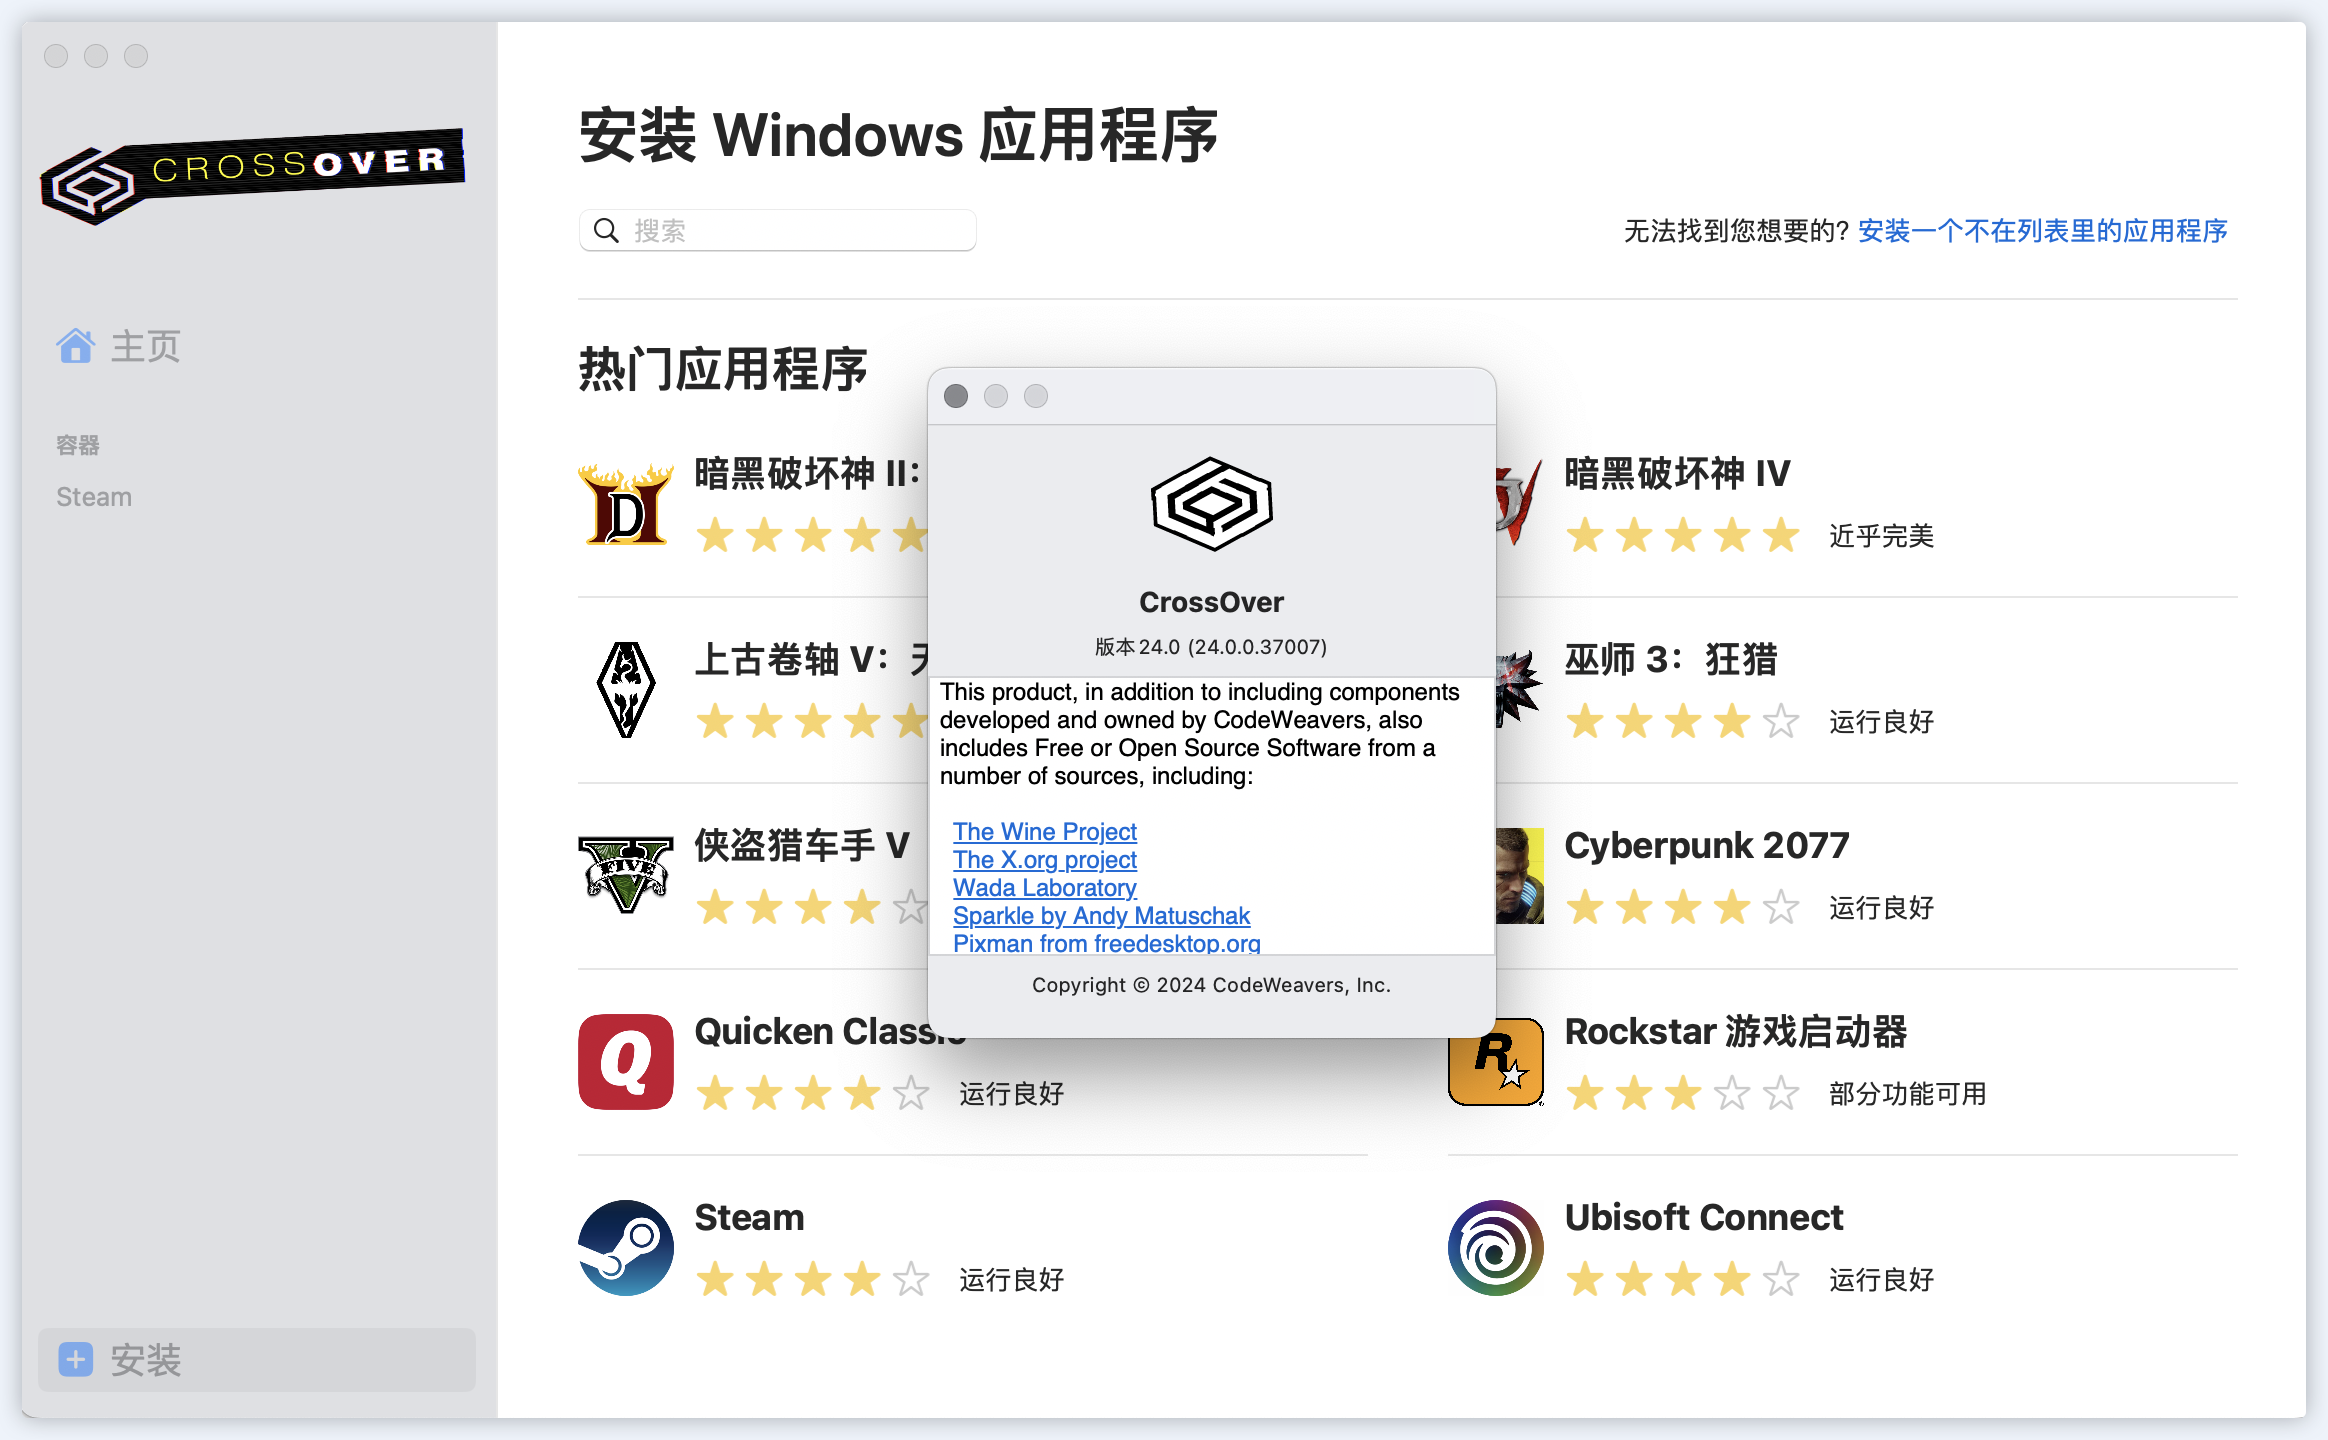Select the Steam bottle in sidebar
2328x1440 pixels.
point(94,497)
